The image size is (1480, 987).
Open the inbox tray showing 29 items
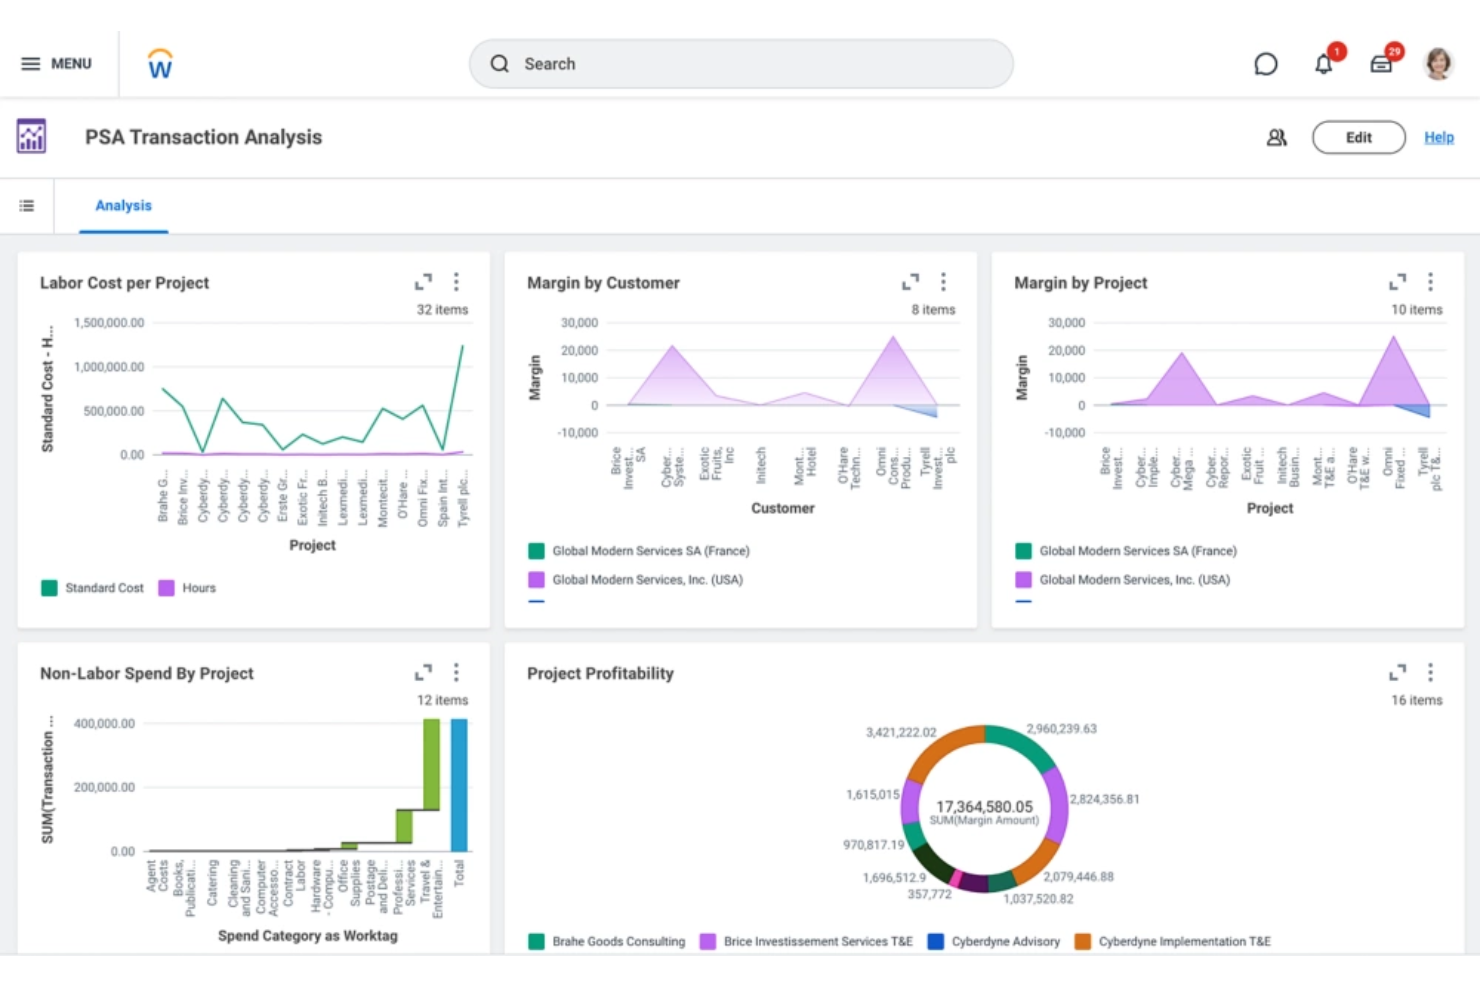point(1381,63)
